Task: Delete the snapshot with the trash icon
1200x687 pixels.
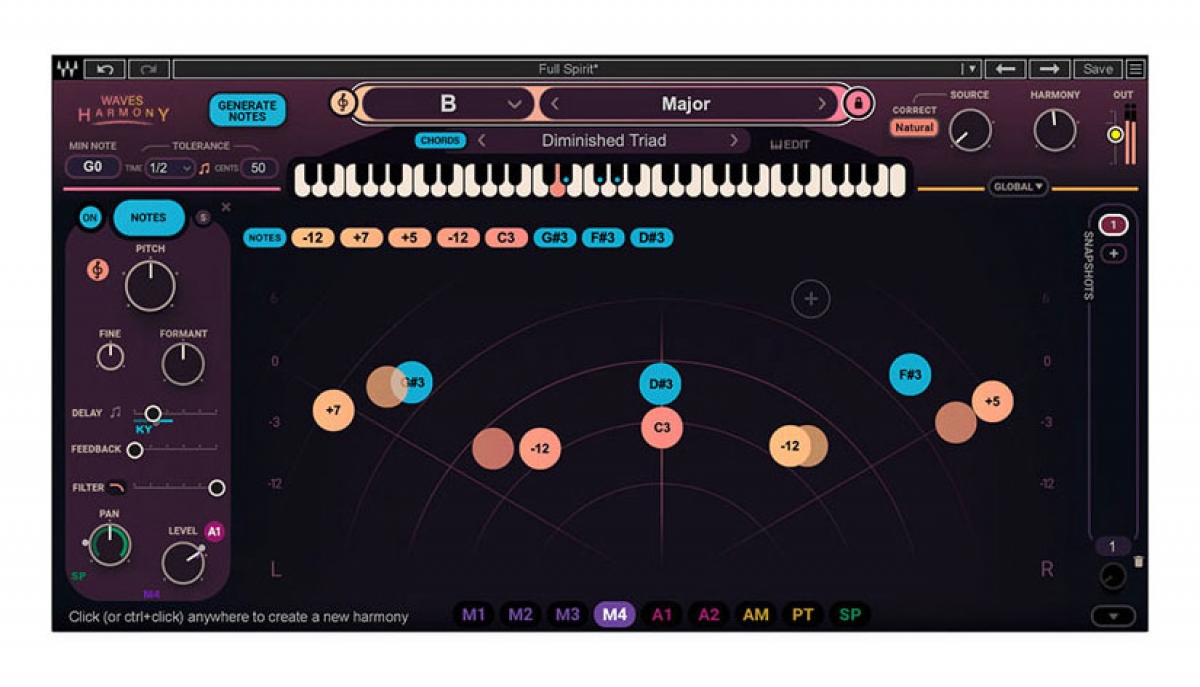Action: click(1138, 562)
